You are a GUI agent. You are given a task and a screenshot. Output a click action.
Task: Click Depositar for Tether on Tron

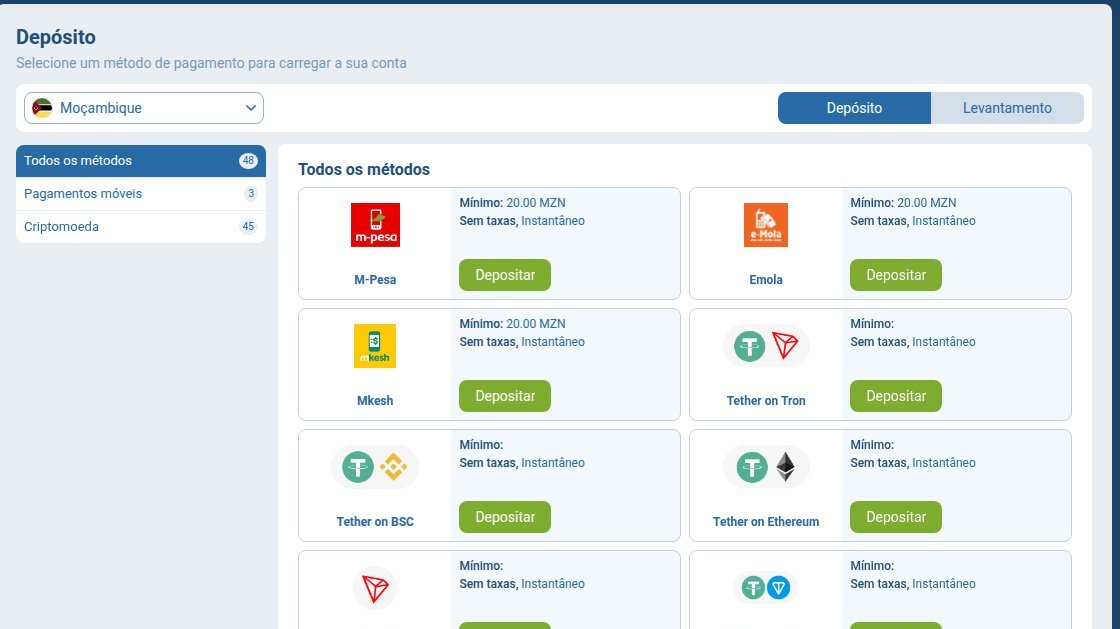pyautogui.click(x=896, y=396)
